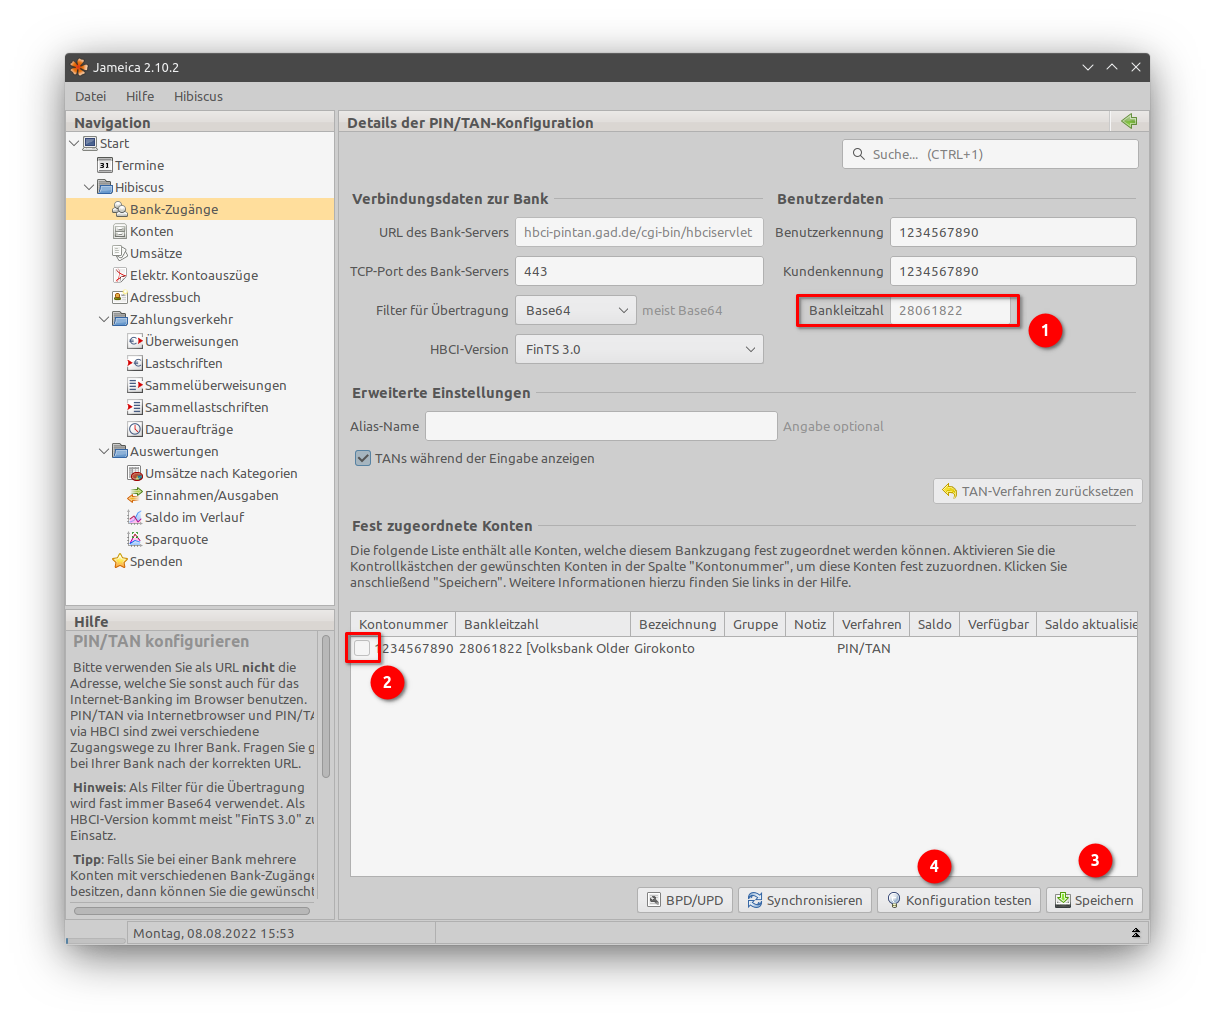Click the Termine calendar icon

105,165
